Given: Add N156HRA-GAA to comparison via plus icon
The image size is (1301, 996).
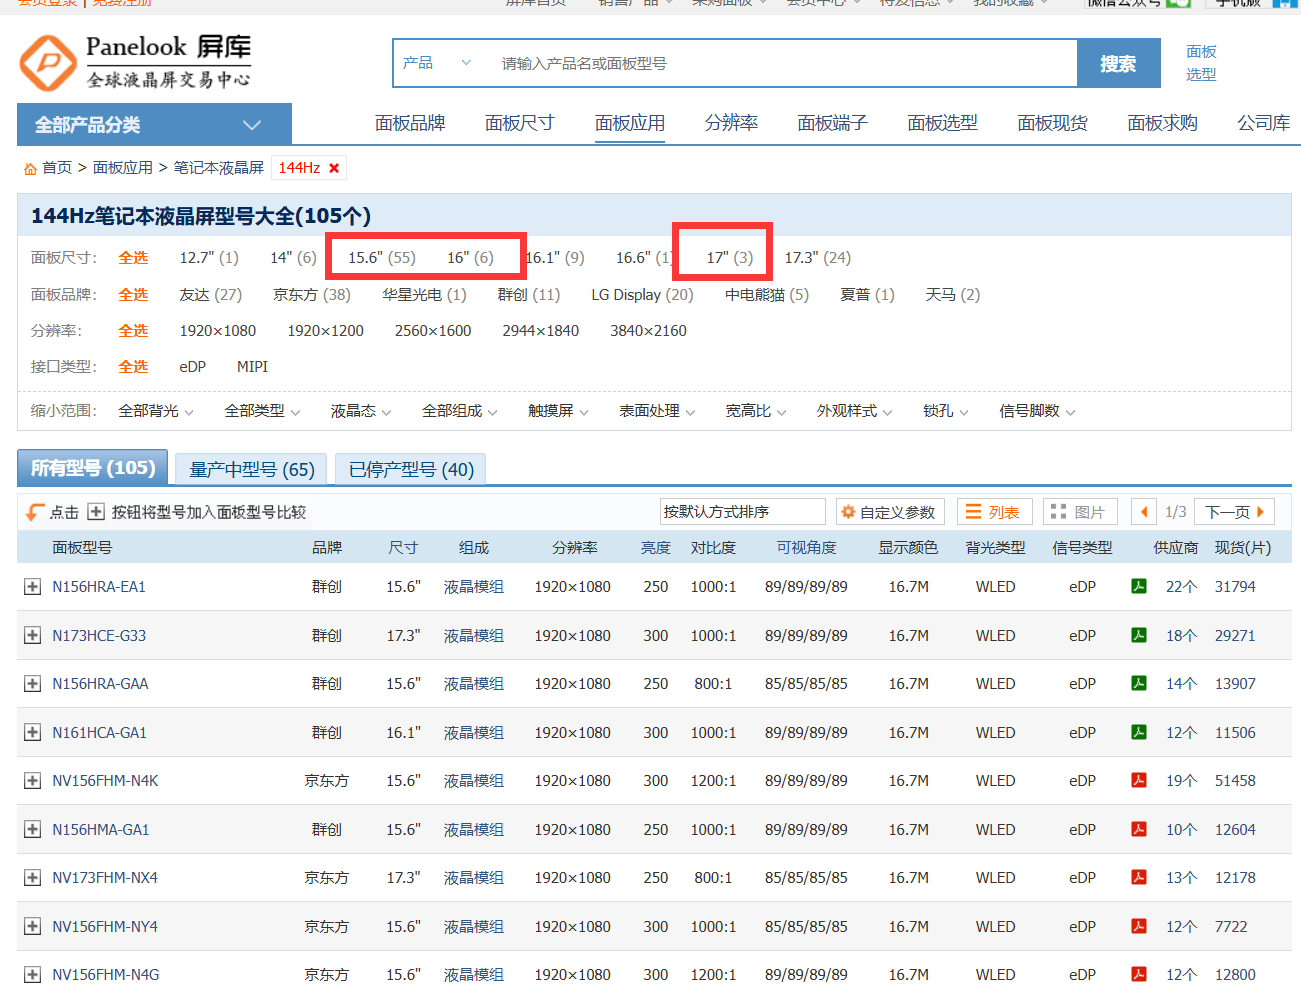Looking at the screenshot, I should coord(33,684).
